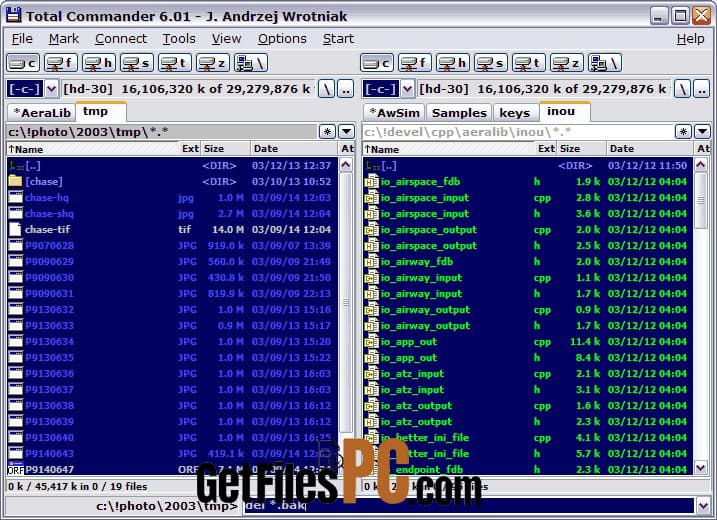Sort left panel by Ext column
This screenshot has height=520, width=717.
point(190,149)
